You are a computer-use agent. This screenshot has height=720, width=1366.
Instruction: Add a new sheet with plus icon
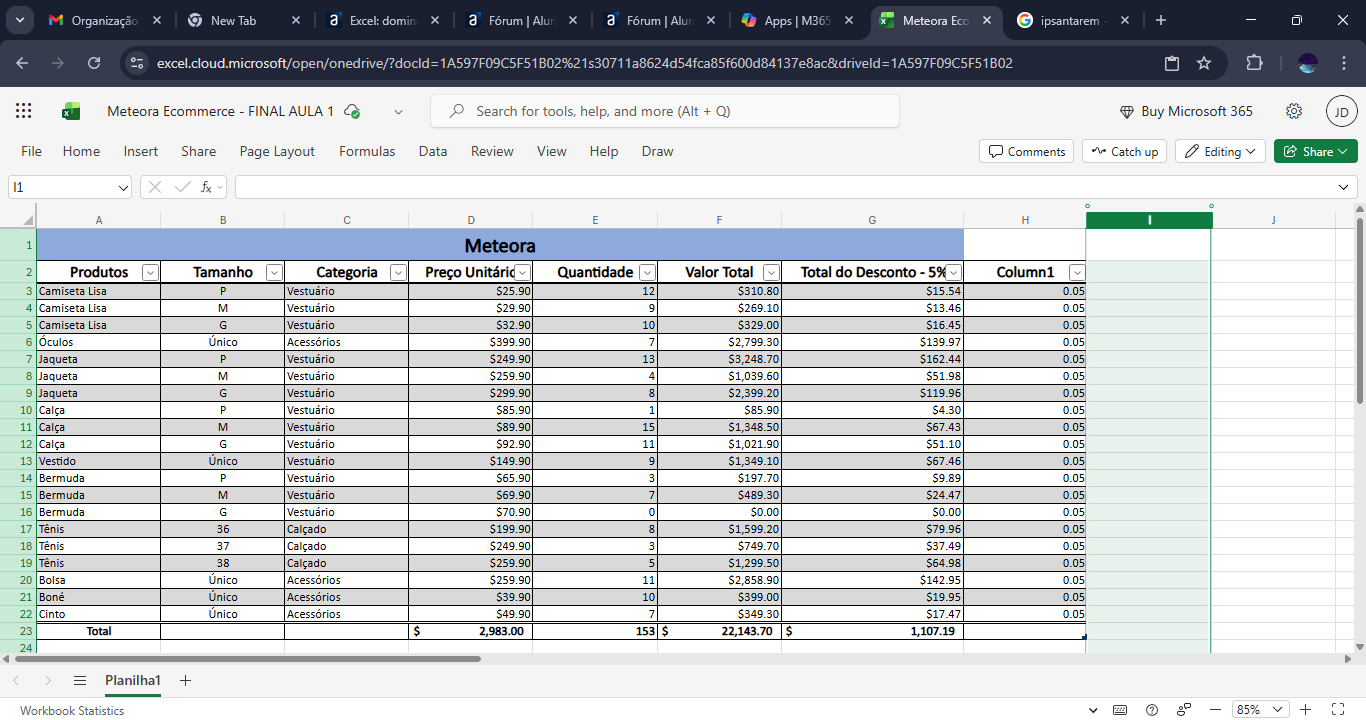click(x=185, y=680)
